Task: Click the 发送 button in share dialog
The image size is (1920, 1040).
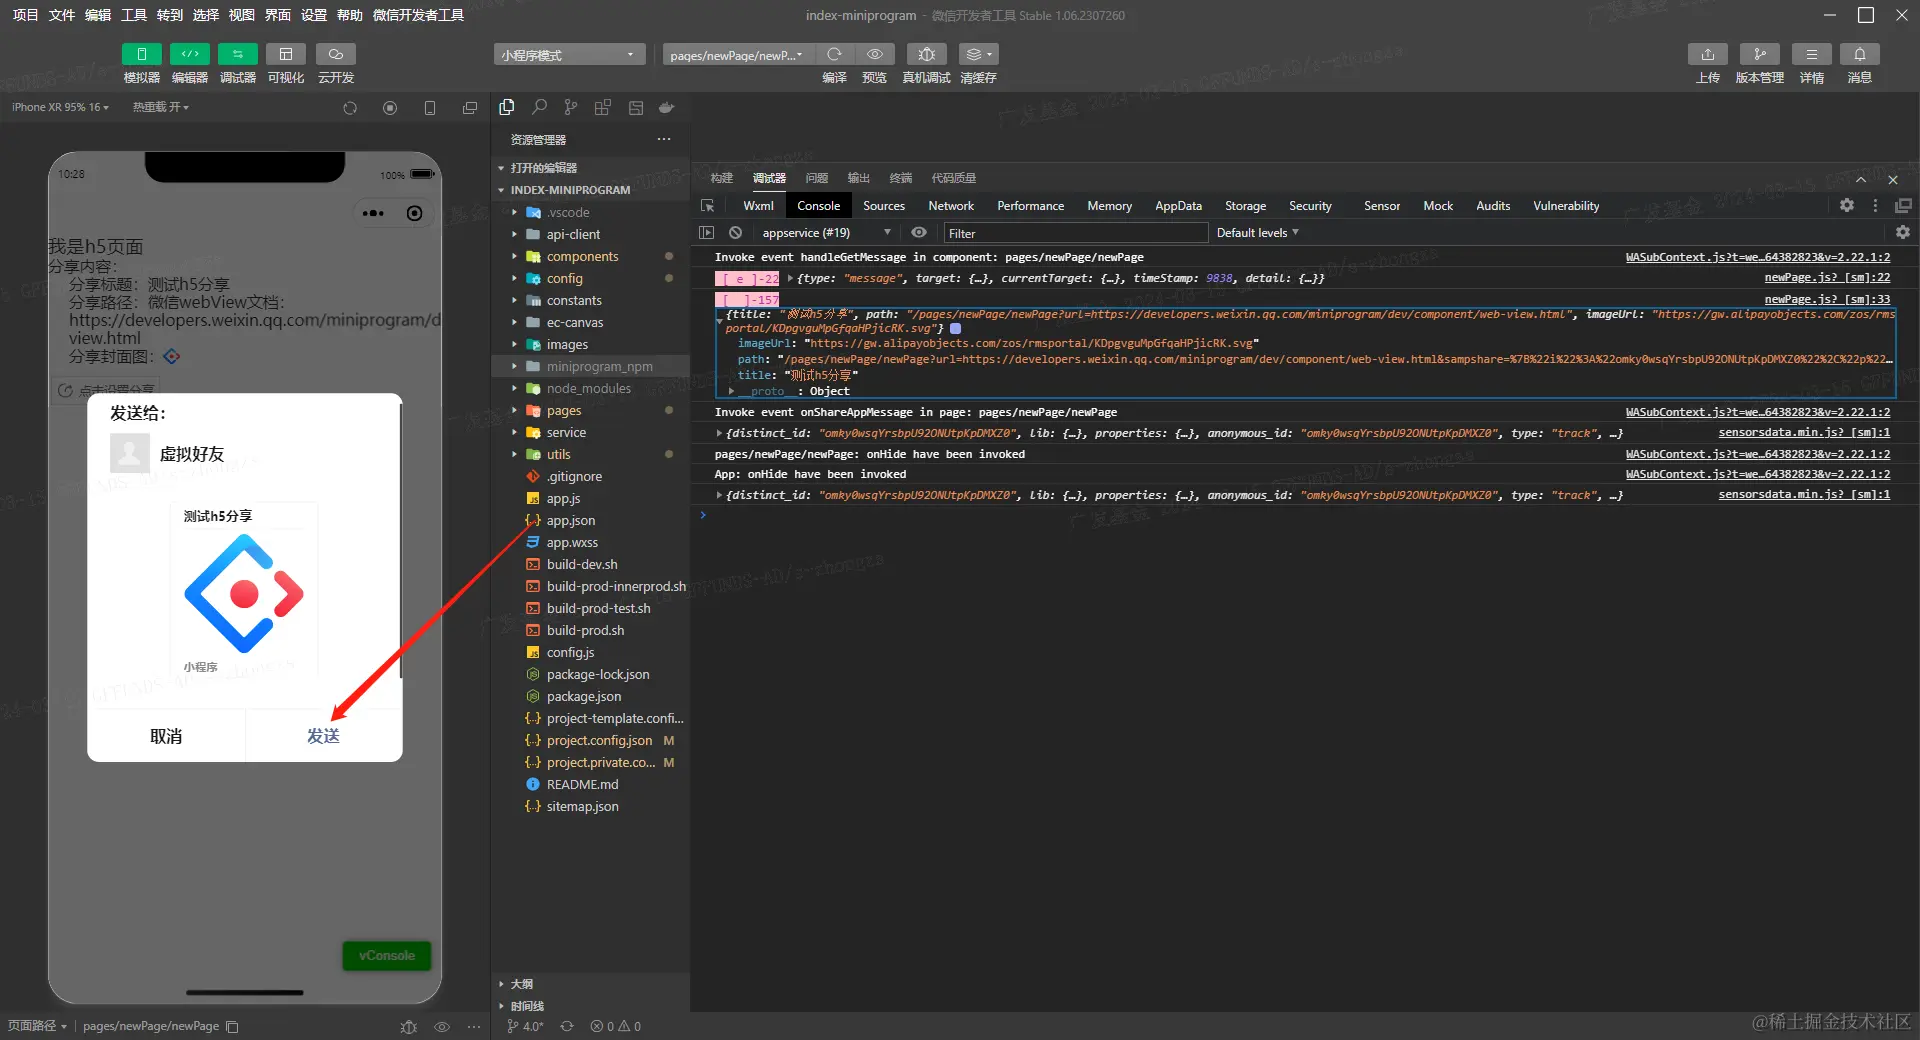Action: (x=323, y=736)
